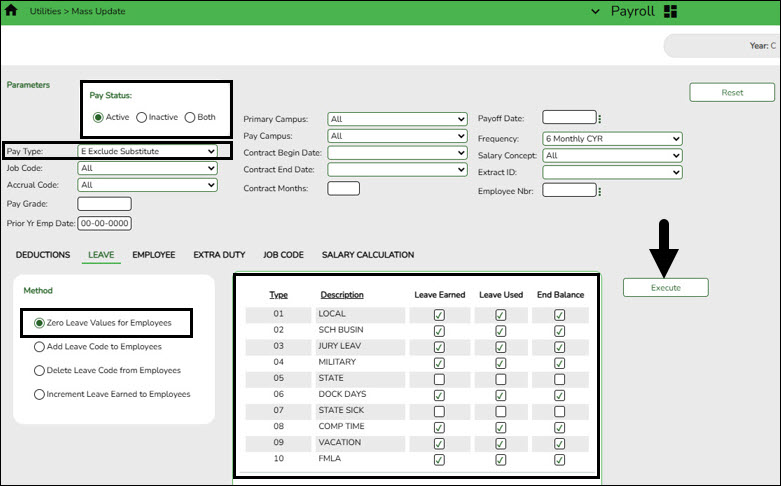Toggle Leave Earned checkbox for STATE

439,379
